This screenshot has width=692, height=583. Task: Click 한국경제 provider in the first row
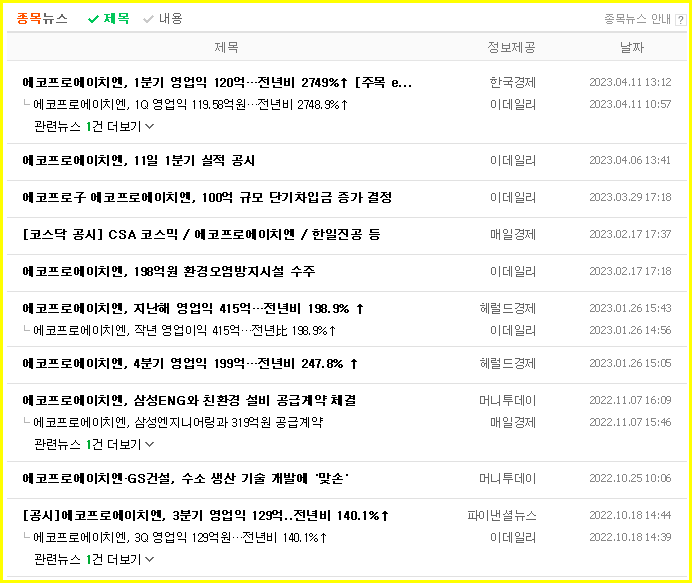[512, 83]
